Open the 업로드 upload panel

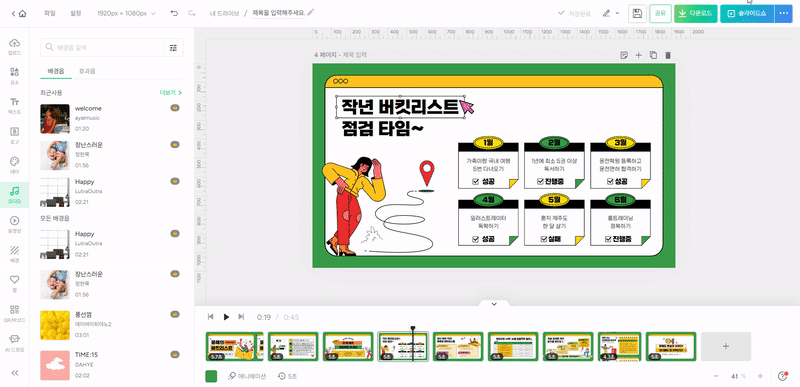[x=14, y=46]
